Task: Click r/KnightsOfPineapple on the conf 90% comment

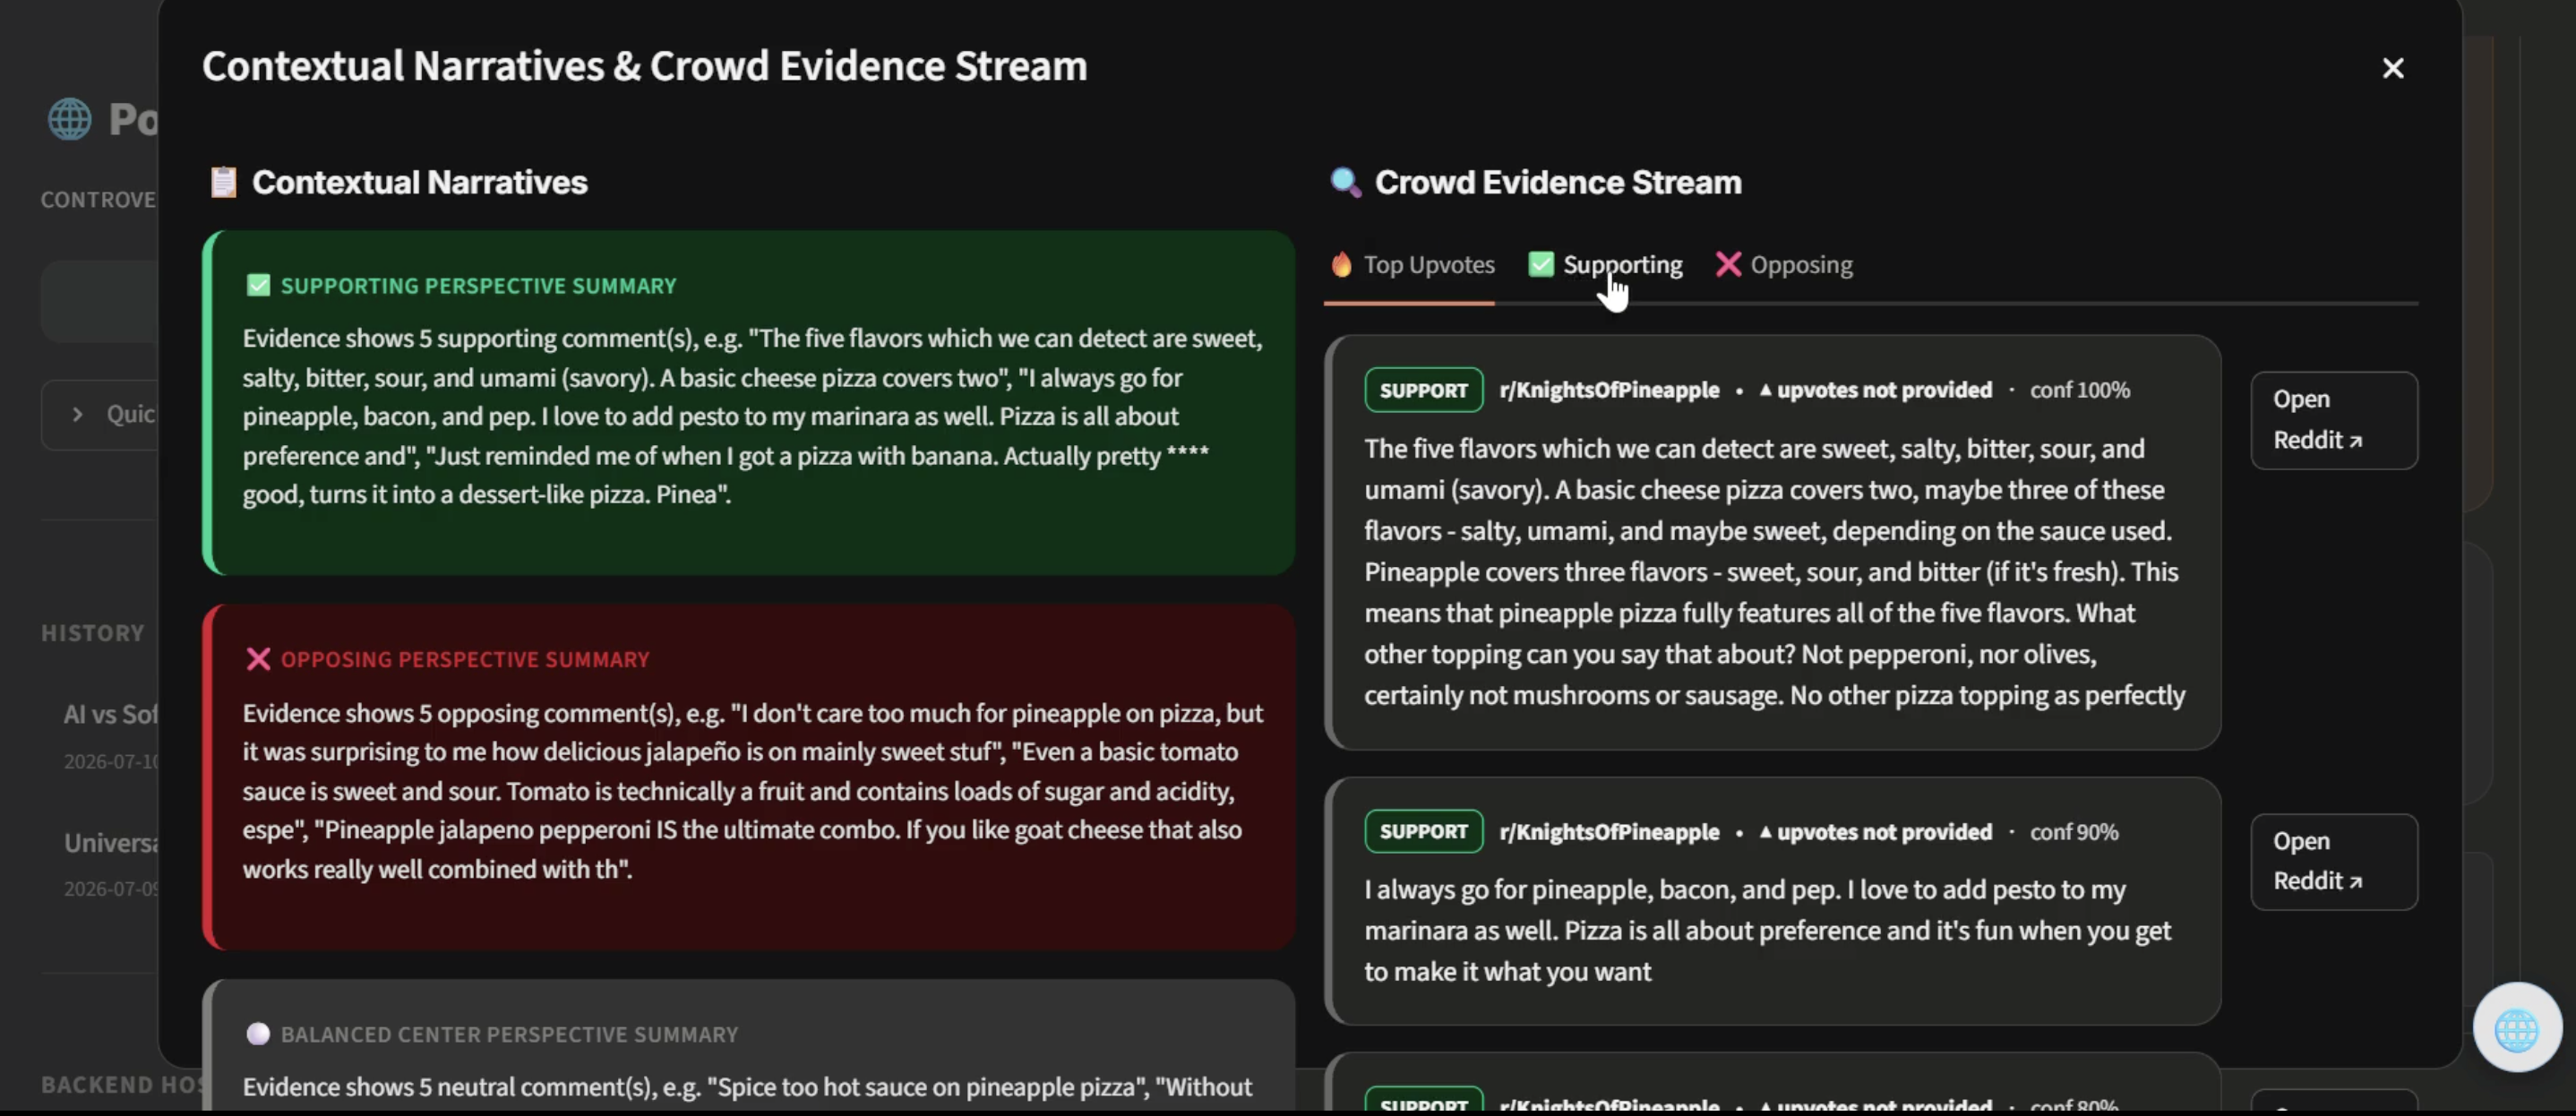Action: (1609, 832)
